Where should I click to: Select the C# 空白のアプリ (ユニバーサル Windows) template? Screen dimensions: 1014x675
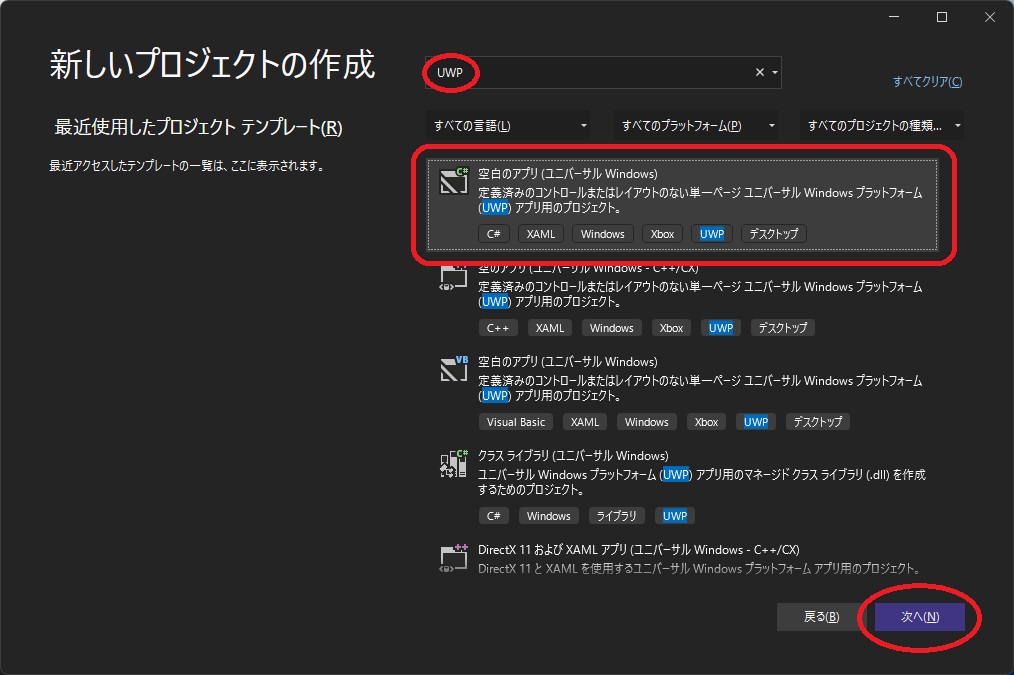click(x=682, y=205)
